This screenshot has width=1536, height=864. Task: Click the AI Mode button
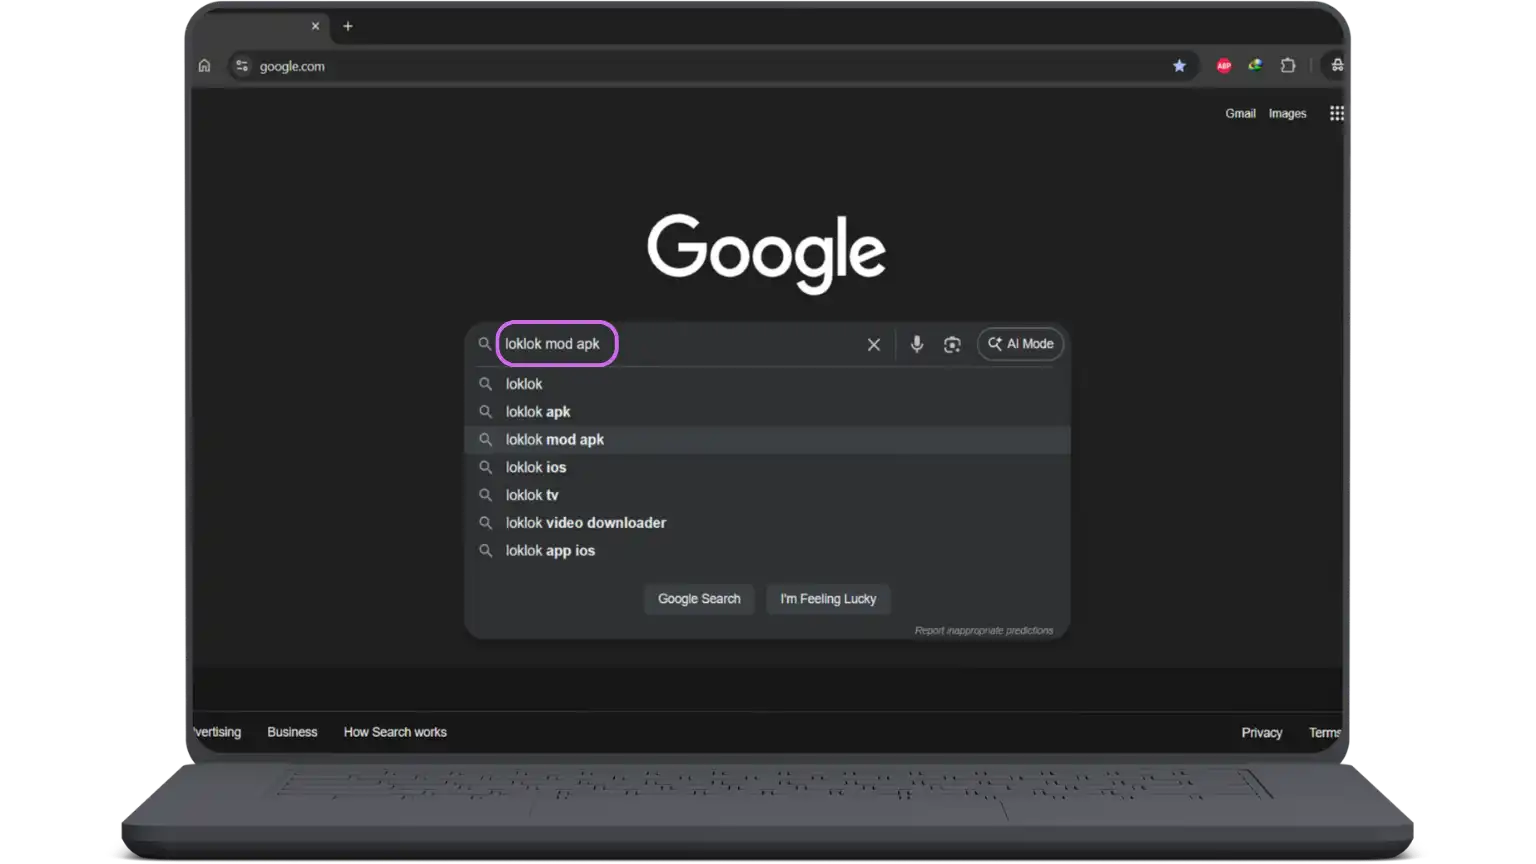[1020, 344]
